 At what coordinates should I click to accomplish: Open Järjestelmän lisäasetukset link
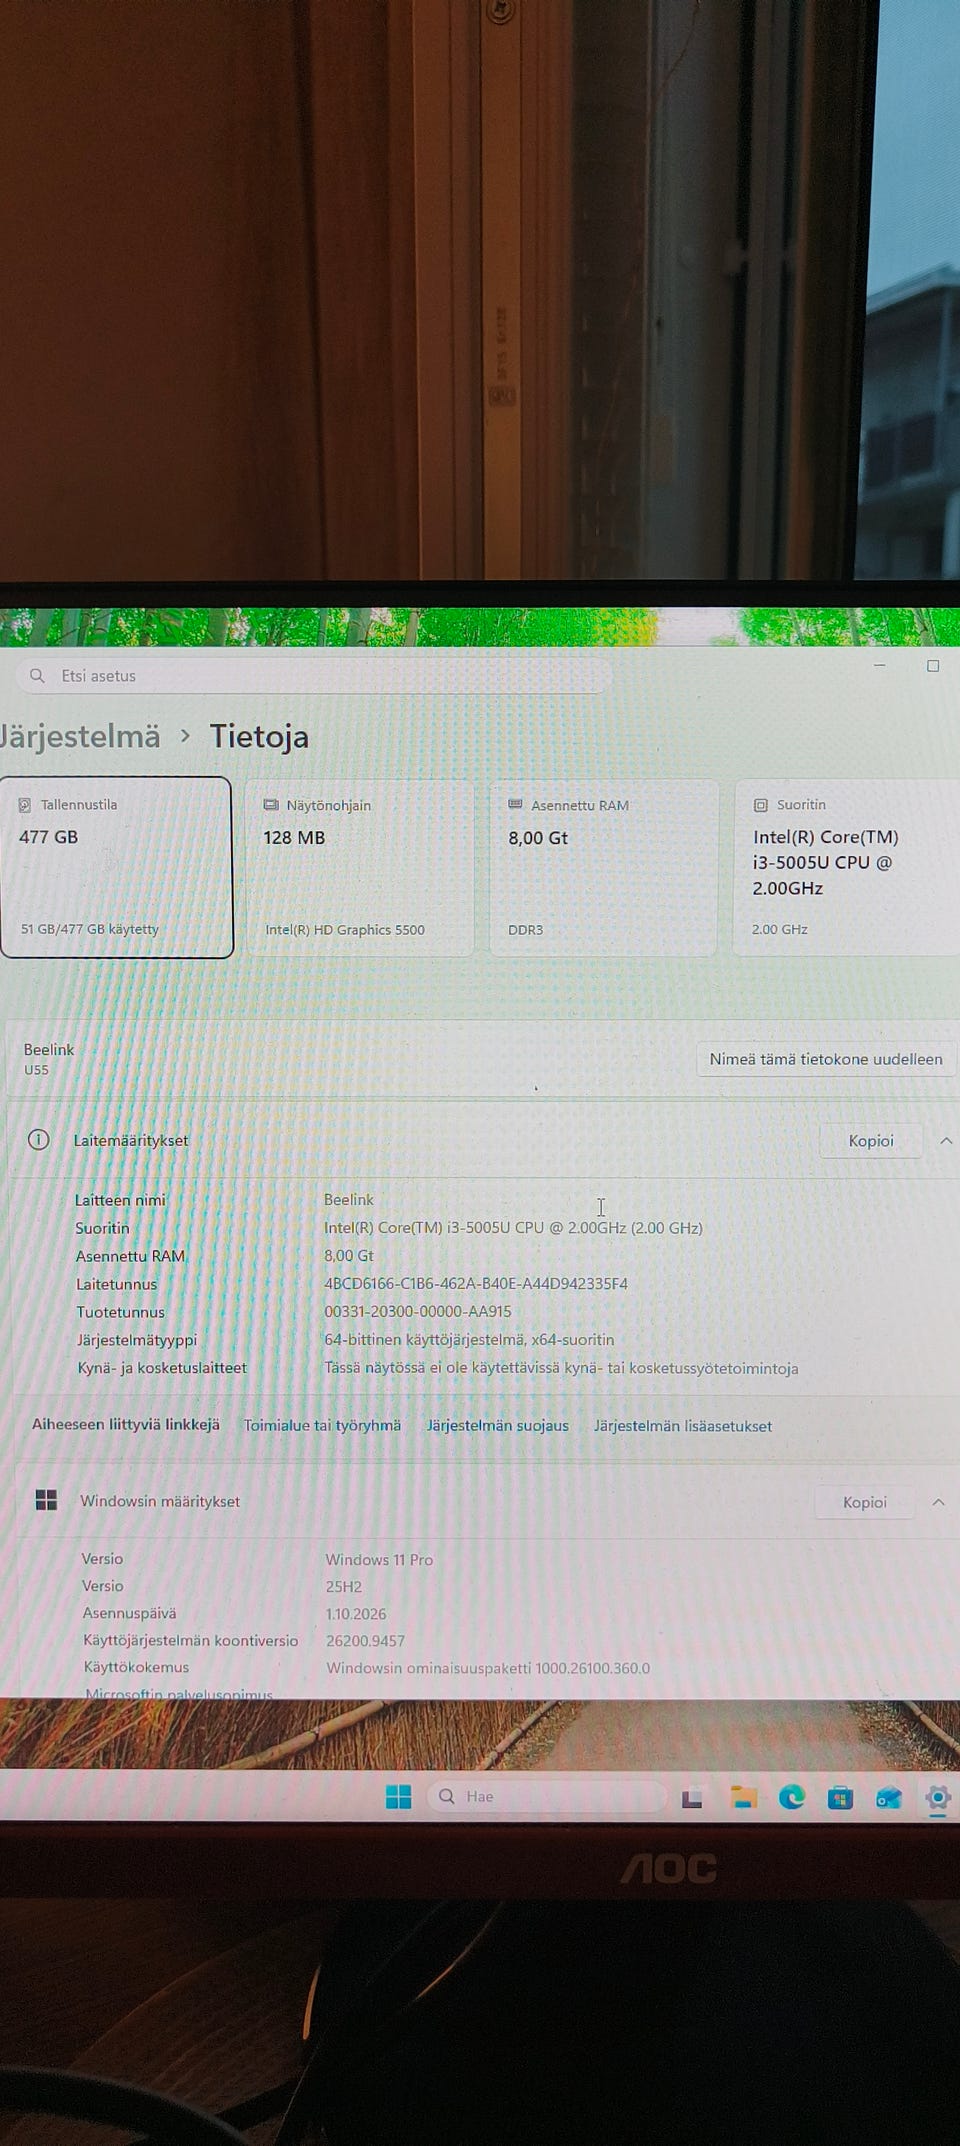(683, 1426)
